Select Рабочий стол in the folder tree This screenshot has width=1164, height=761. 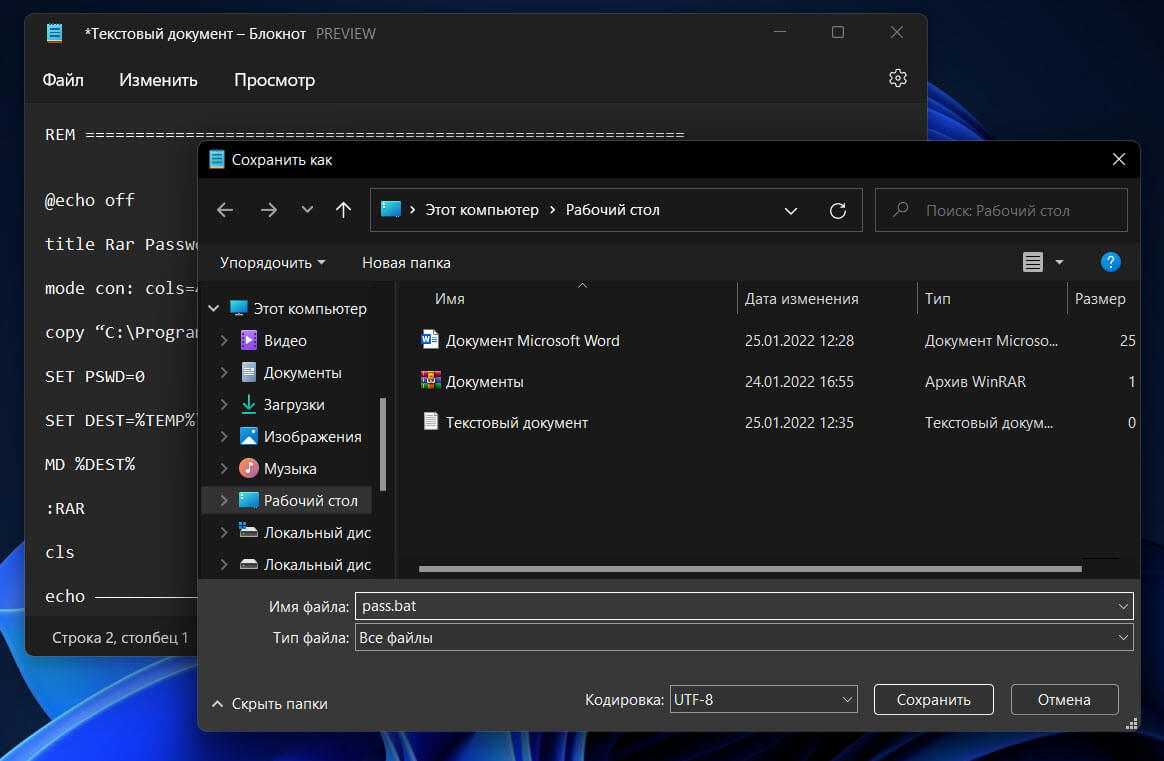click(310, 500)
